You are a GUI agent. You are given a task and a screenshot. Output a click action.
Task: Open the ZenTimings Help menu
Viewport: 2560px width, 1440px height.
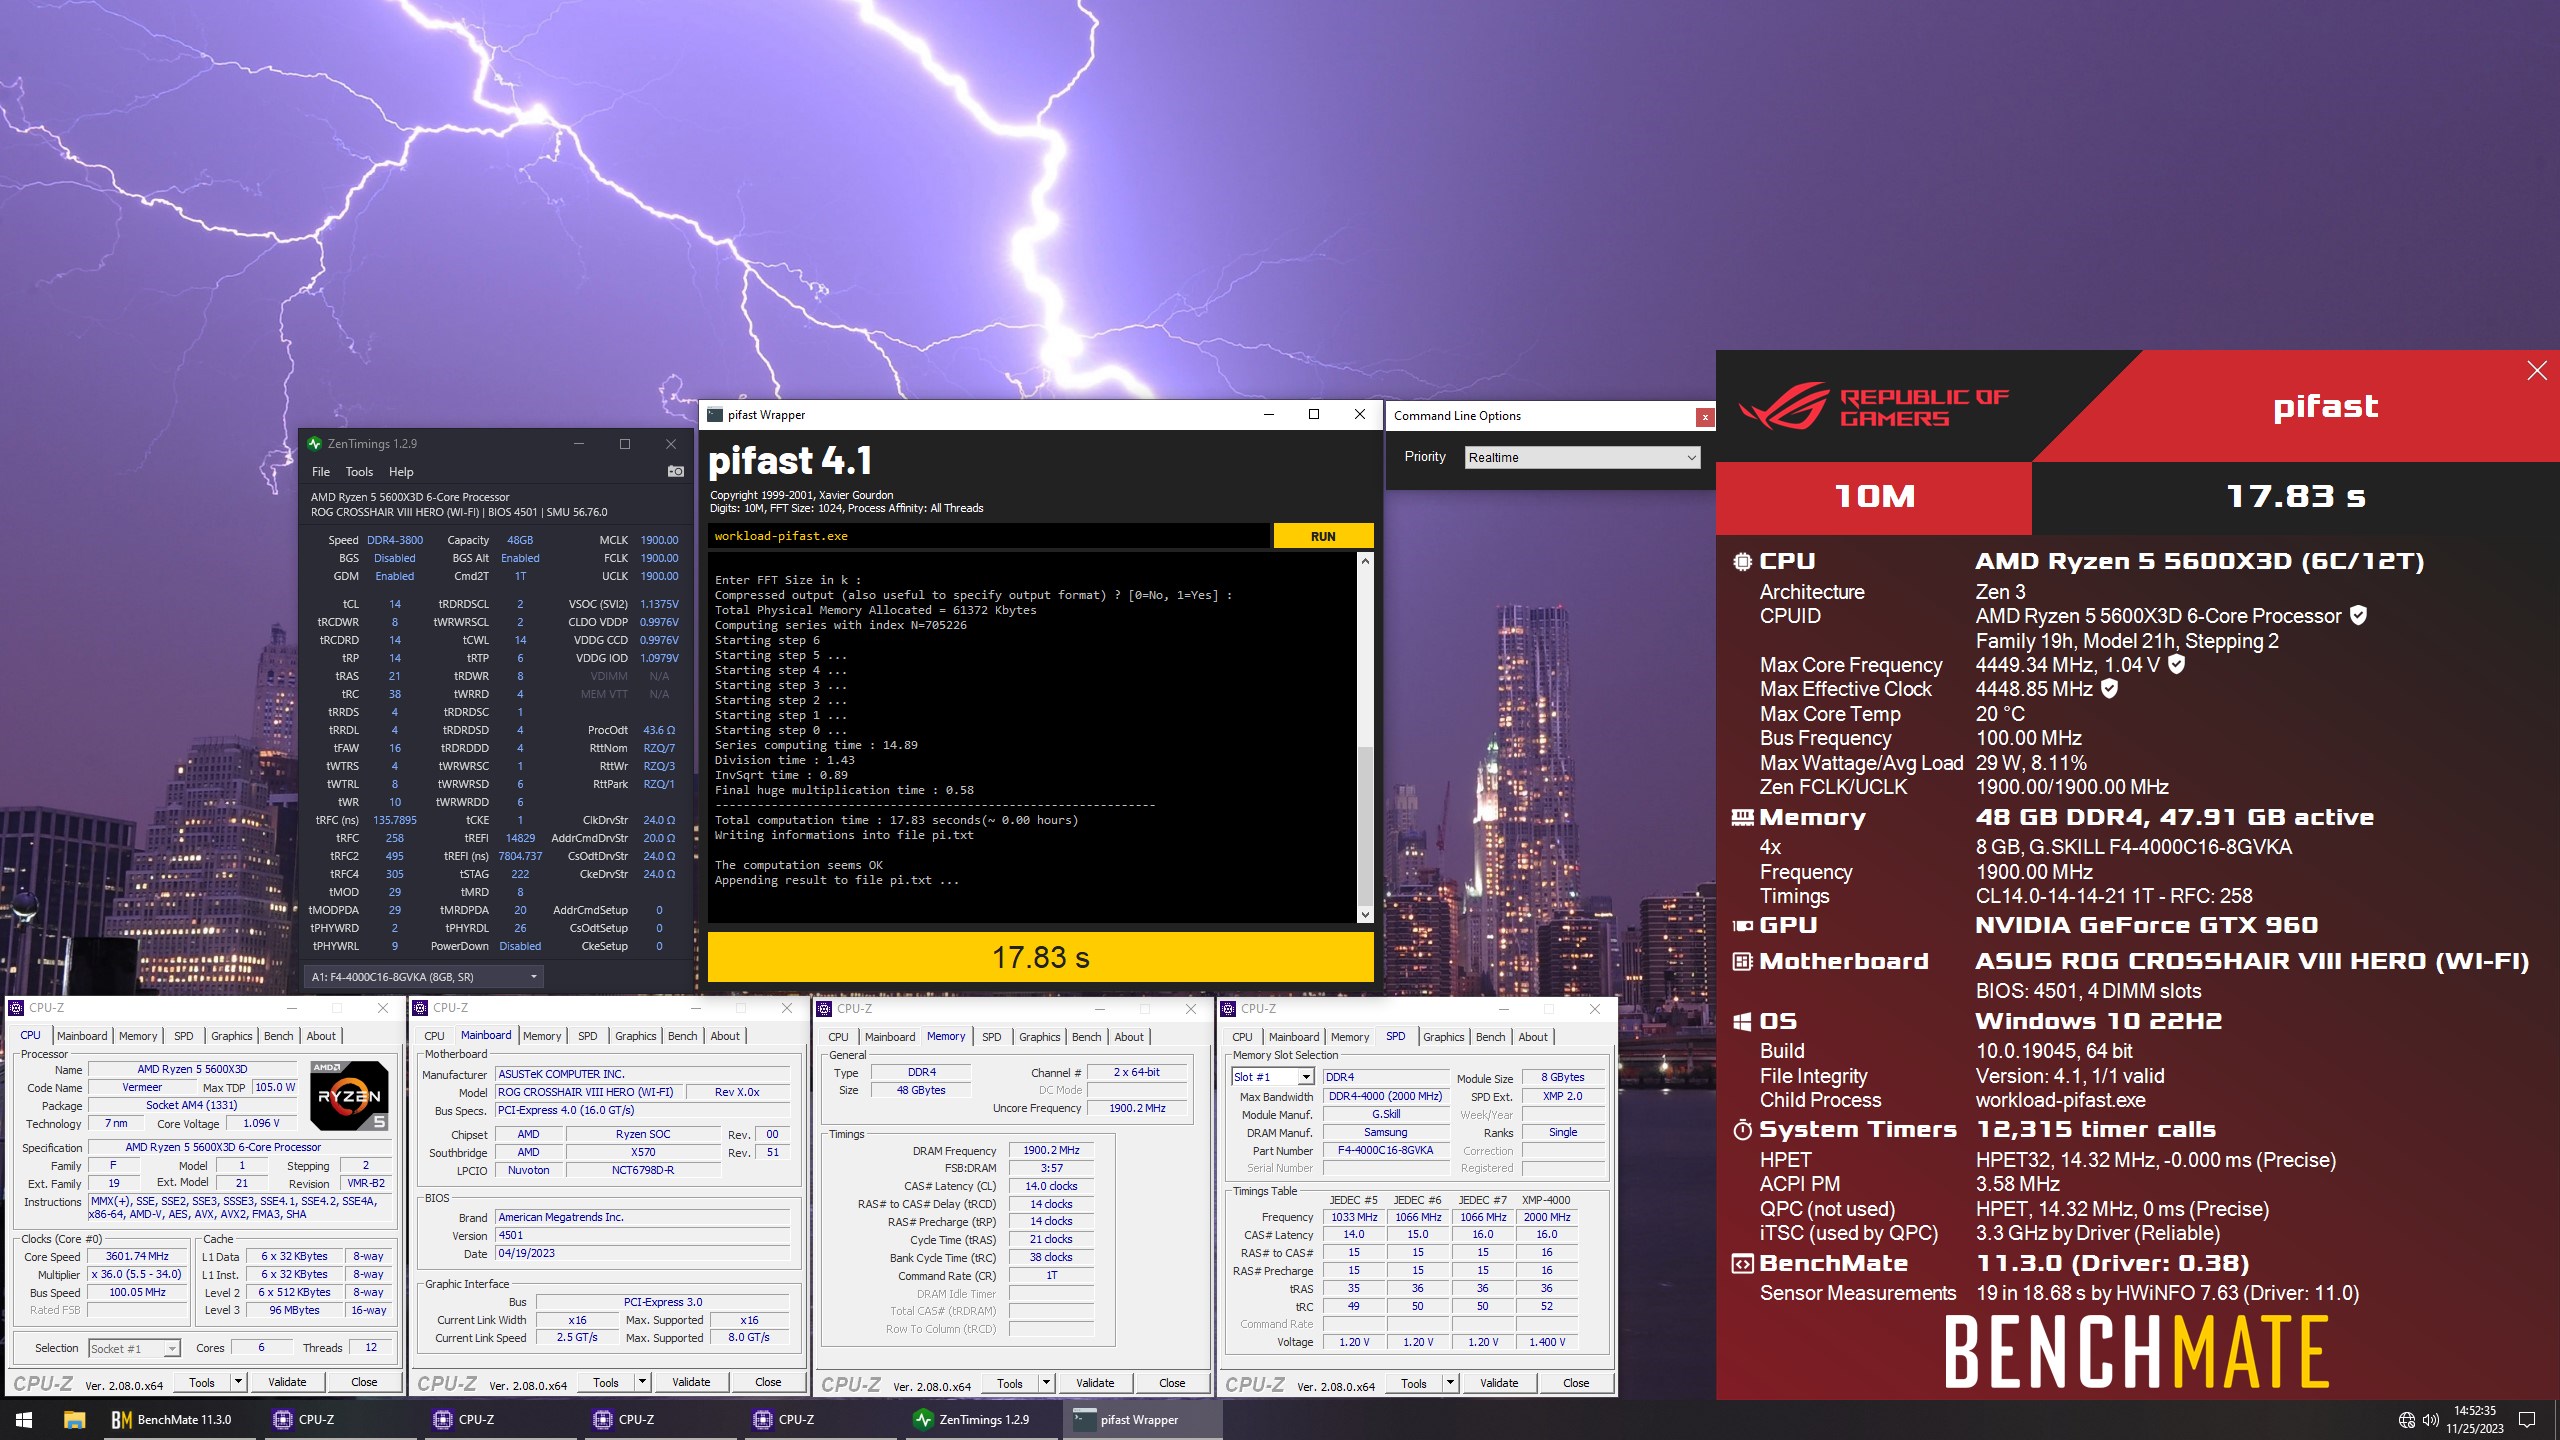[401, 471]
